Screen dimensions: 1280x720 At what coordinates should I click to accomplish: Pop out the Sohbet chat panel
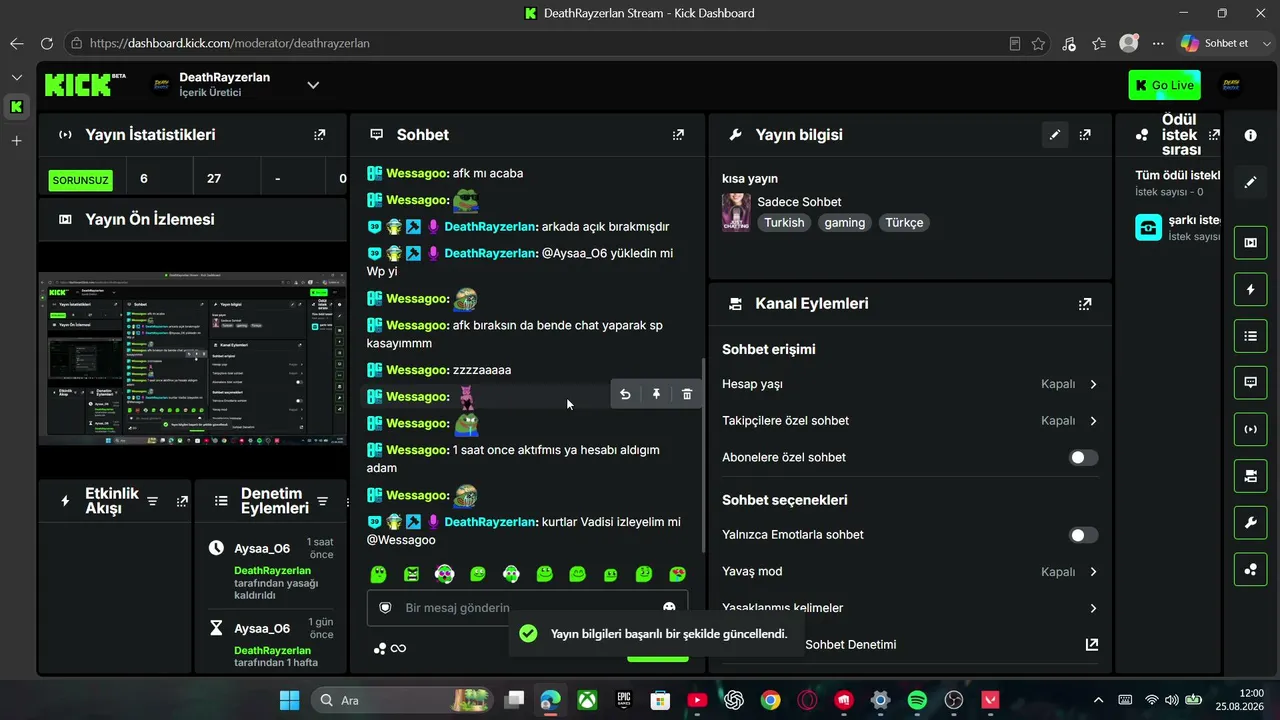pos(678,135)
